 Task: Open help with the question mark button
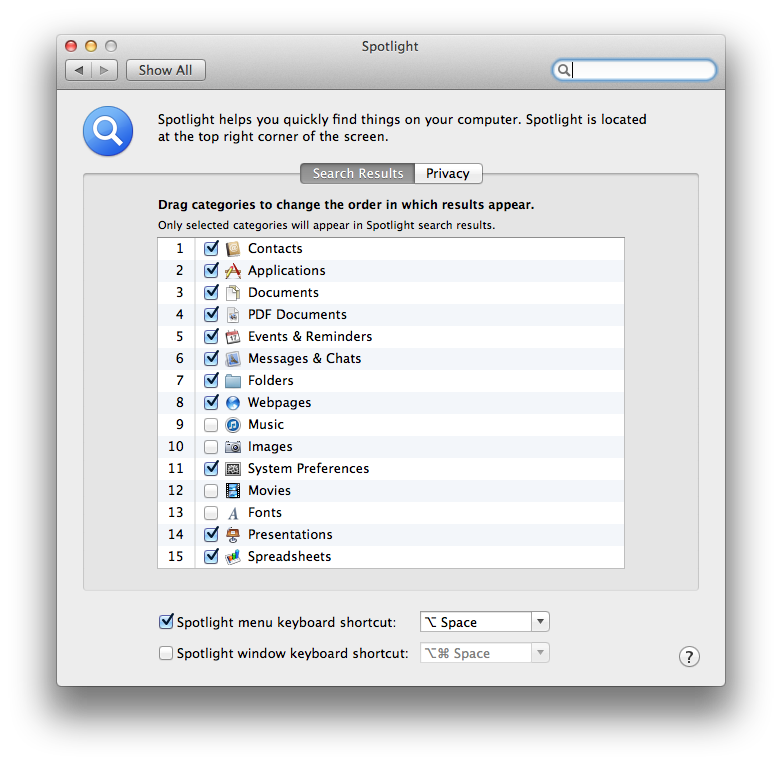689,657
